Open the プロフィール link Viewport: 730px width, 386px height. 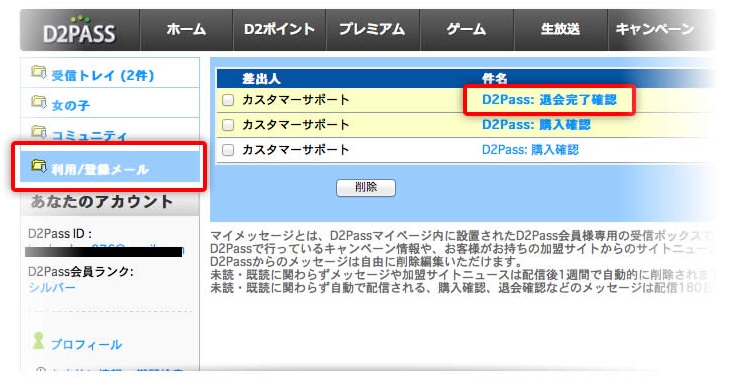(x=87, y=345)
